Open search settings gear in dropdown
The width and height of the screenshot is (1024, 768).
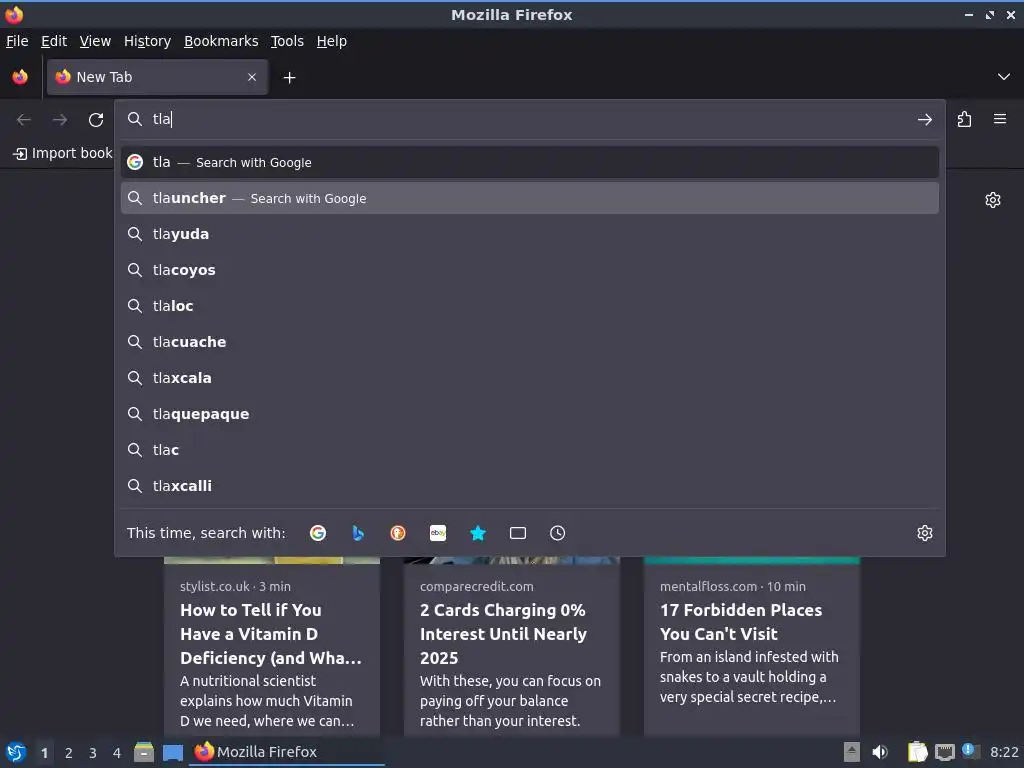(x=925, y=533)
